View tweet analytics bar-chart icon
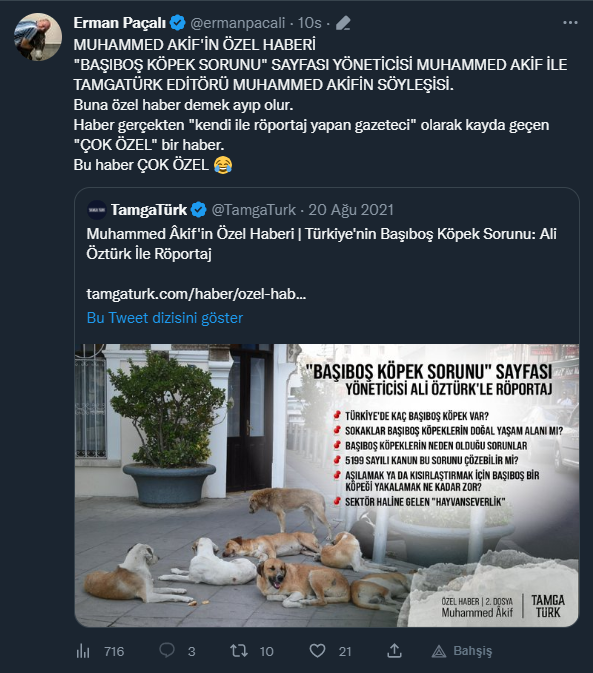Image resolution: width=593 pixels, height=673 pixels. pos(83,651)
